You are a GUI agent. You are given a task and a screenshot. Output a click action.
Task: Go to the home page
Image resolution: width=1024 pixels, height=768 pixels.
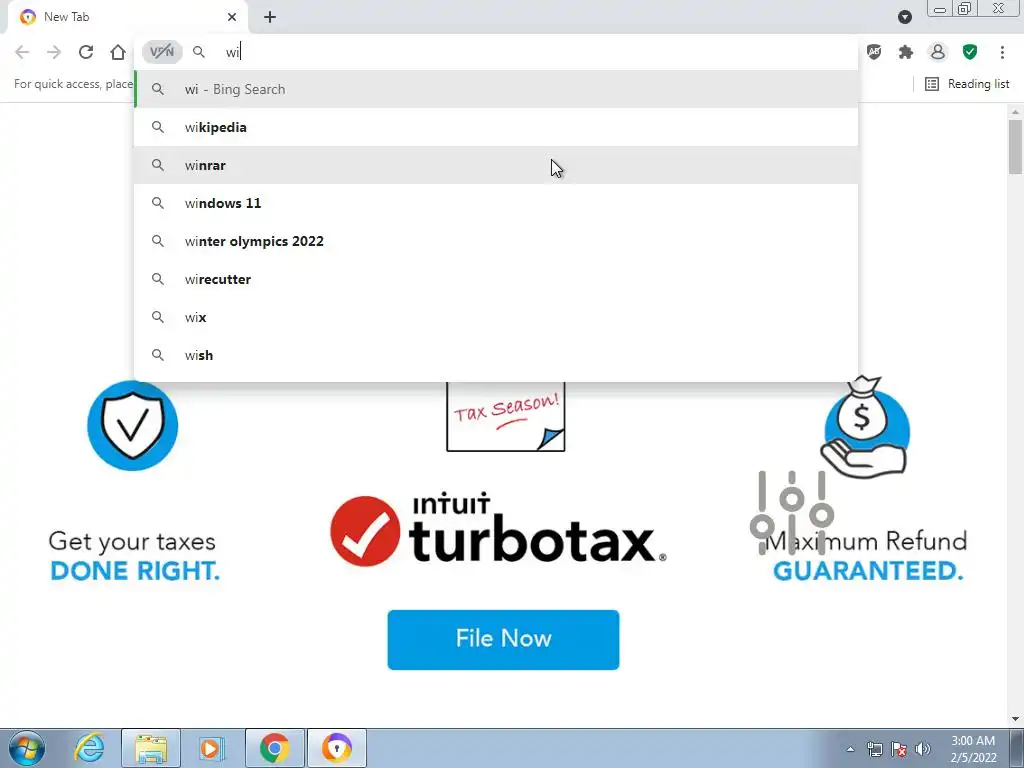pos(118,52)
